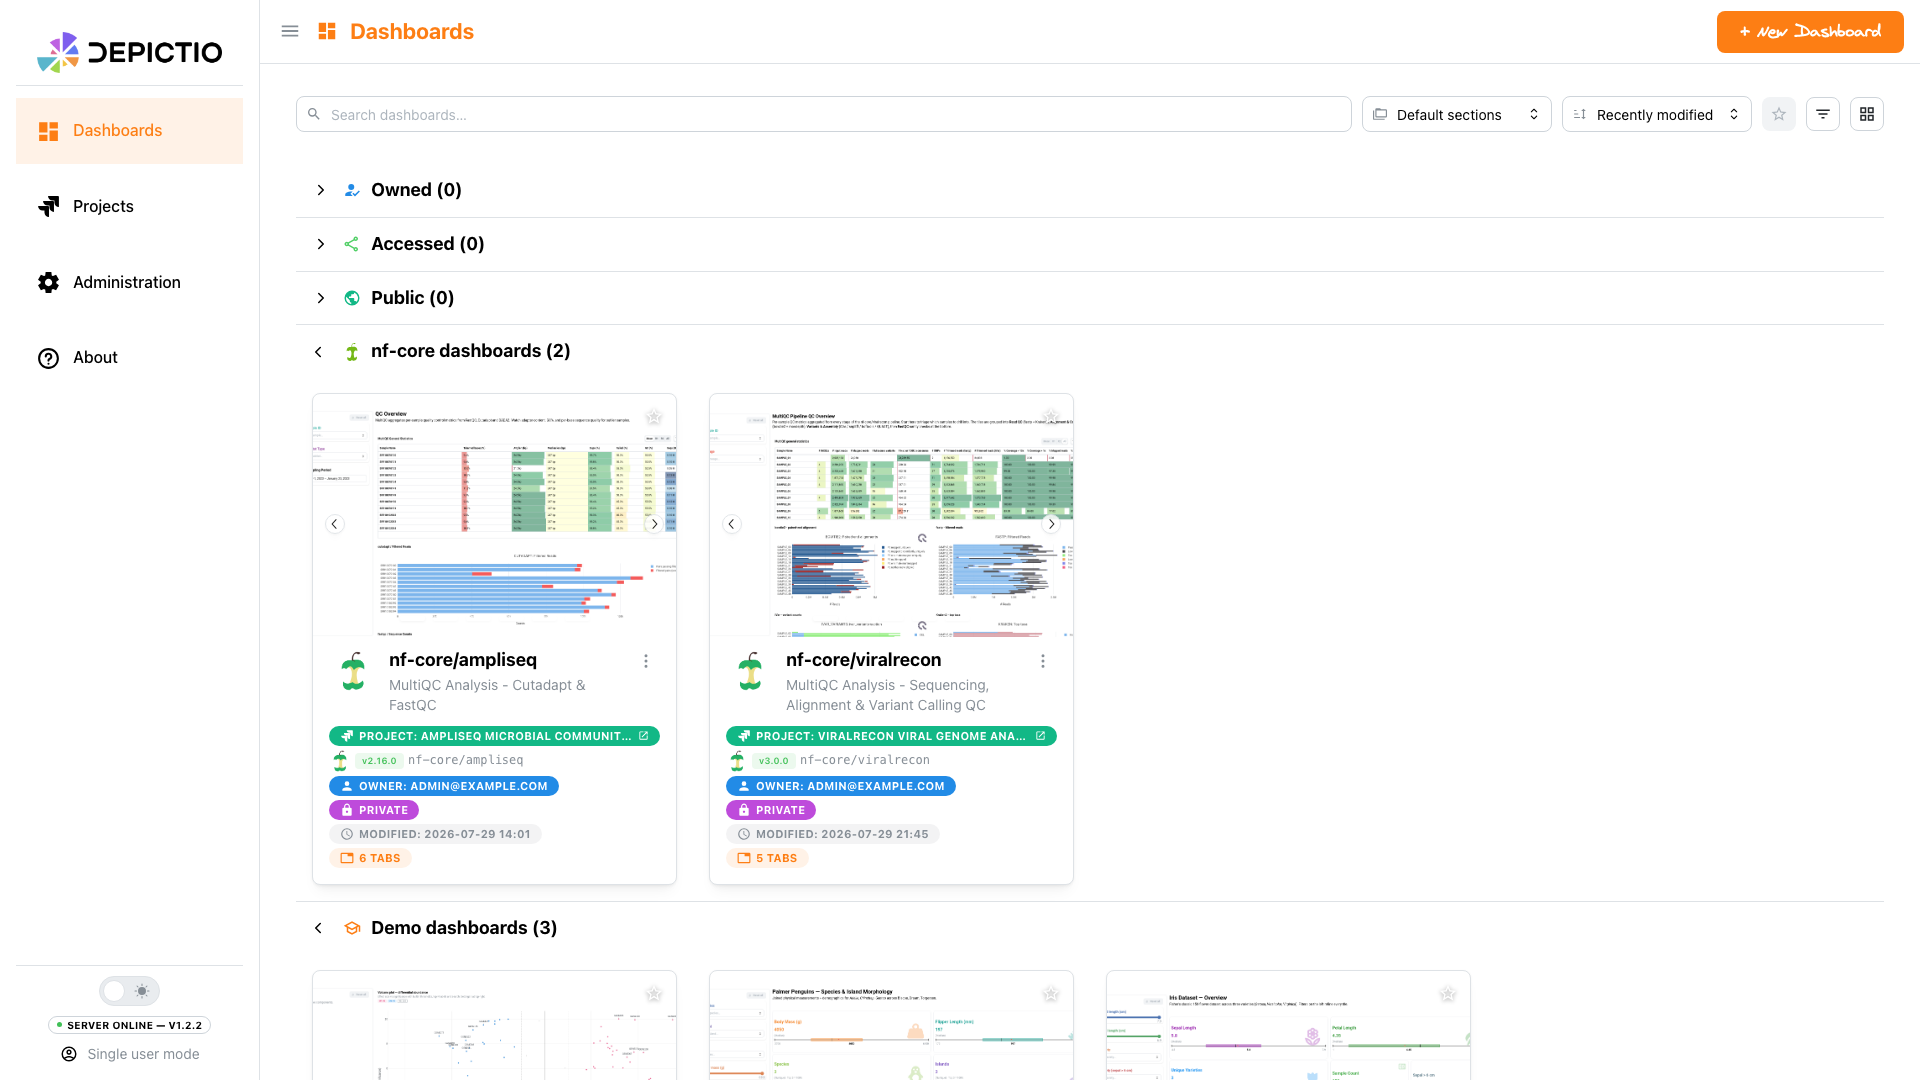
Task: Open the nf-core/viralrecon dashboard title
Action: click(x=863, y=660)
